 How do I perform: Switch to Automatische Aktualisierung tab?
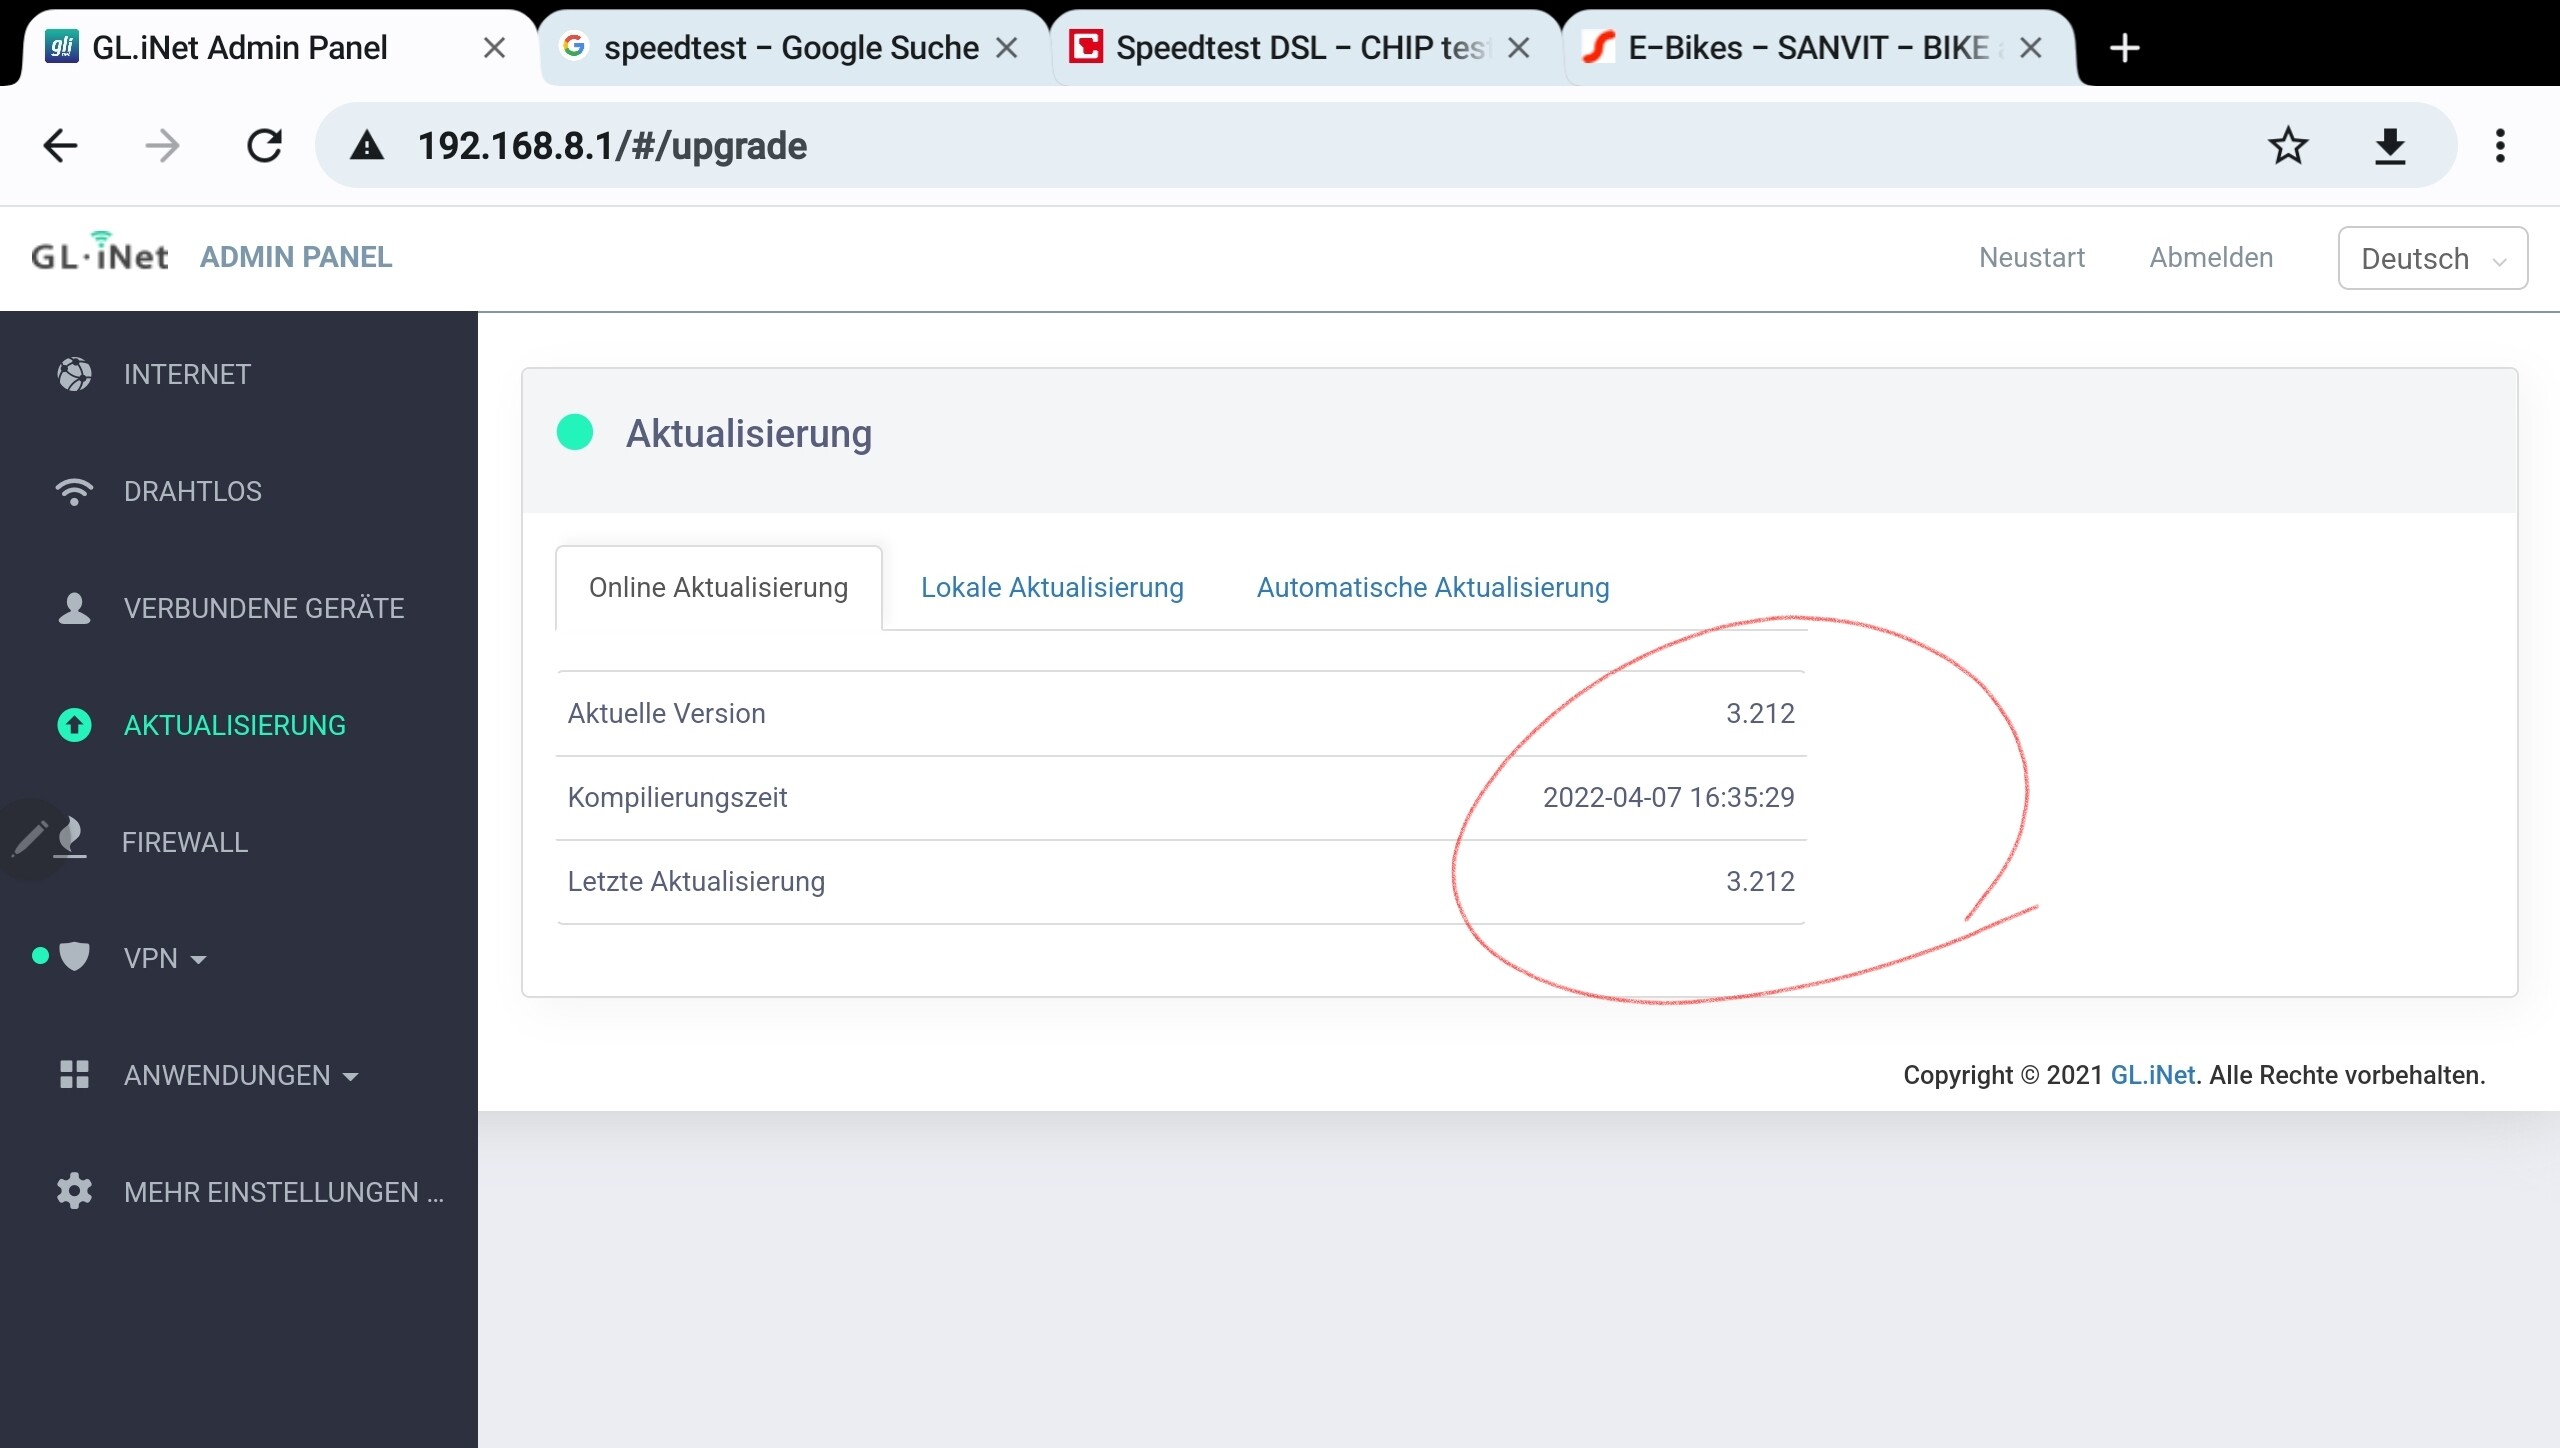[x=1432, y=587]
